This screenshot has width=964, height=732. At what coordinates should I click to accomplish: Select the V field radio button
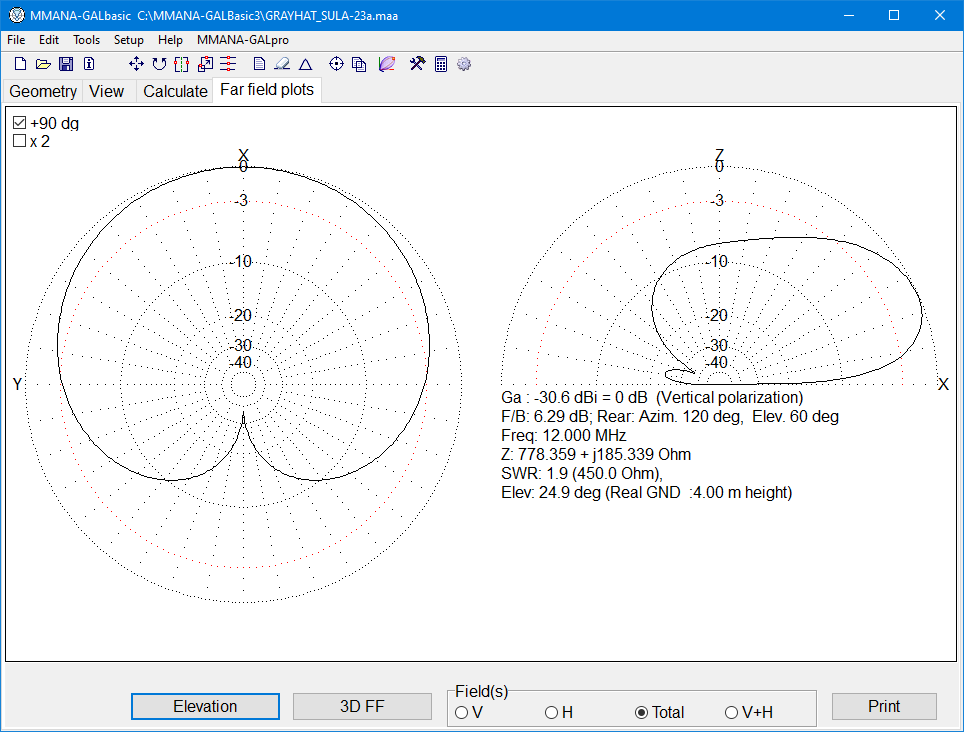[x=460, y=712]
